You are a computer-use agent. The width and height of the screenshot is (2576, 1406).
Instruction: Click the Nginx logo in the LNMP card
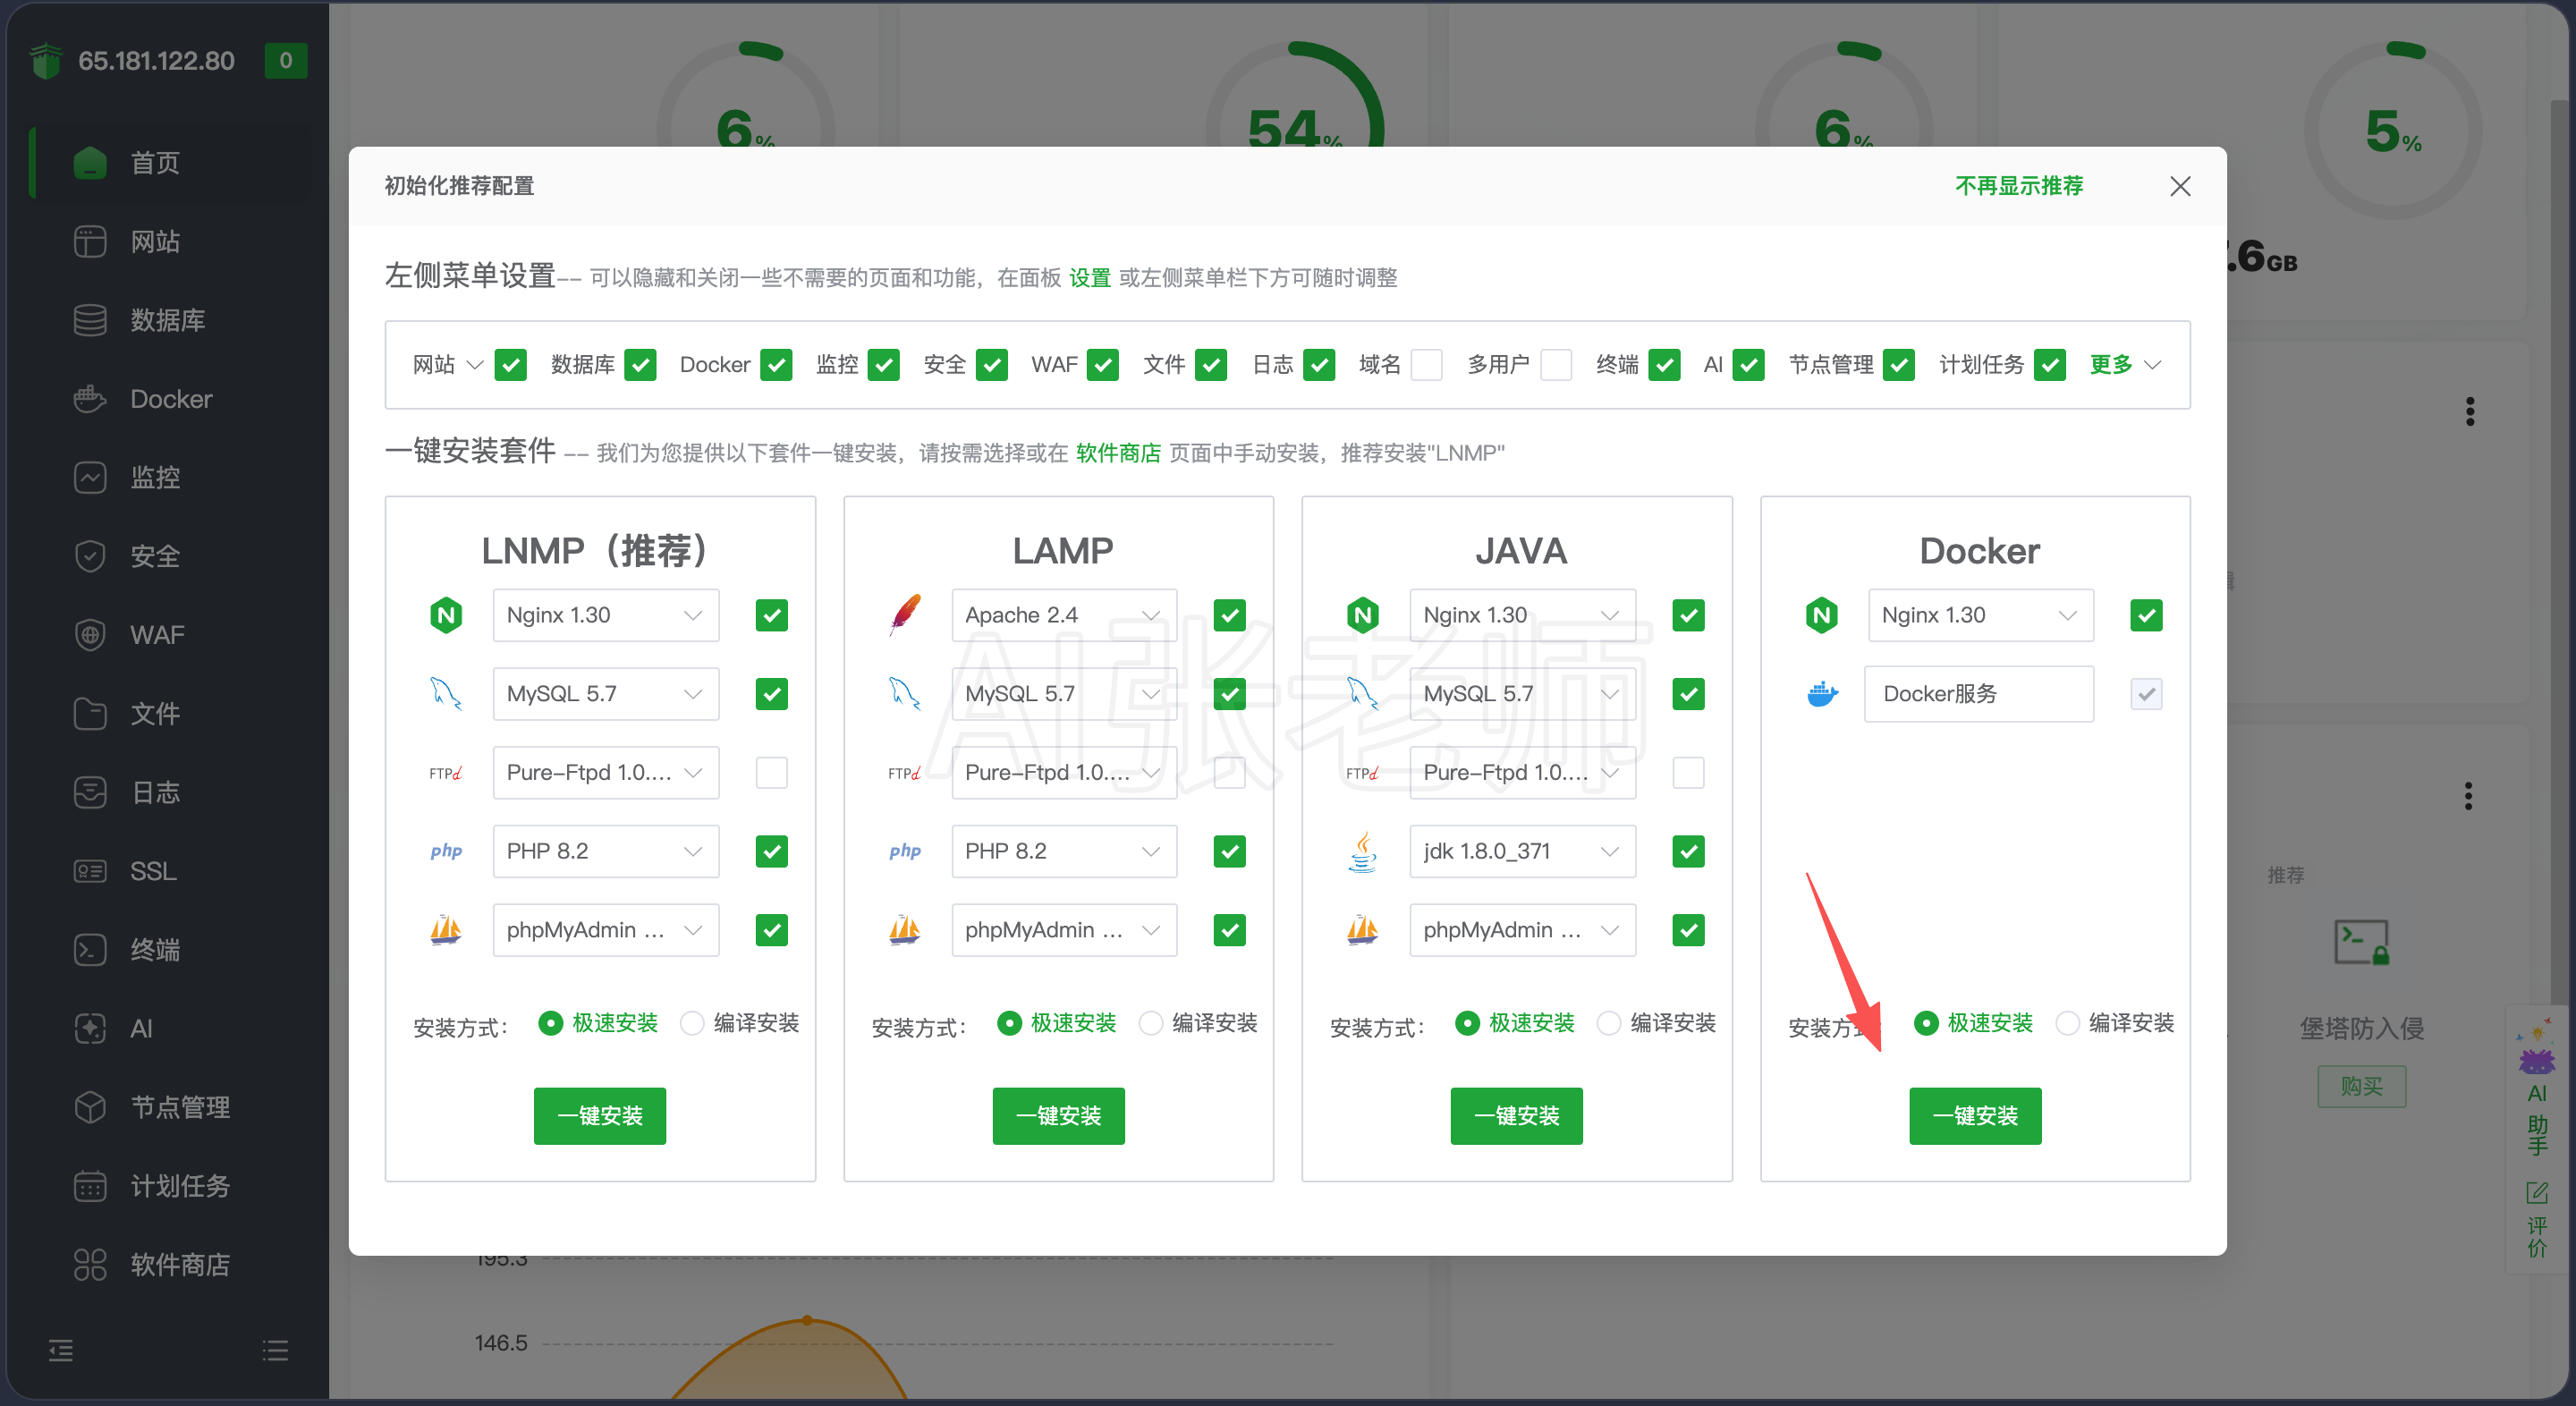click(x=446, y=615)
